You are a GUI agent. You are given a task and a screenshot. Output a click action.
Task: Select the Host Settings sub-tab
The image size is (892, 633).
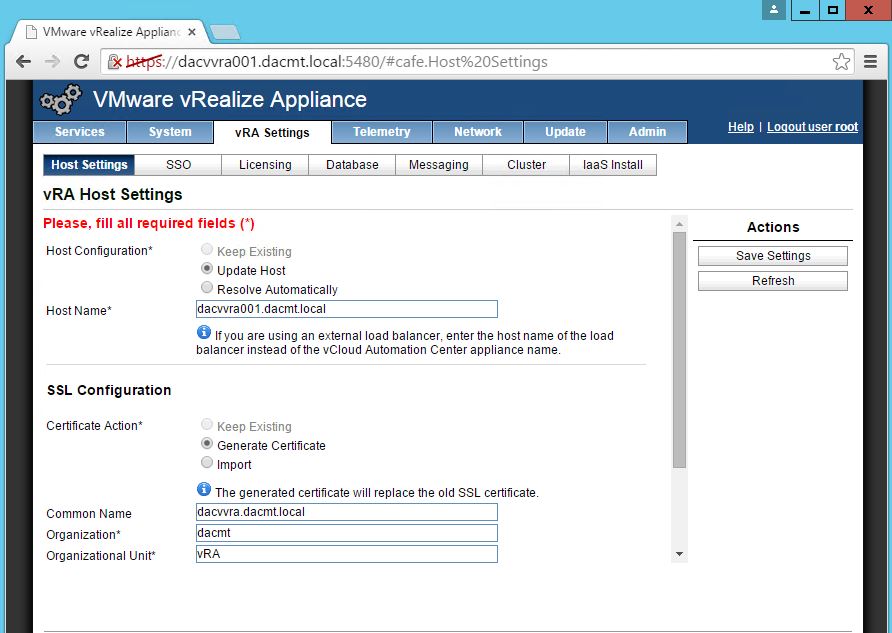(89, 165)
